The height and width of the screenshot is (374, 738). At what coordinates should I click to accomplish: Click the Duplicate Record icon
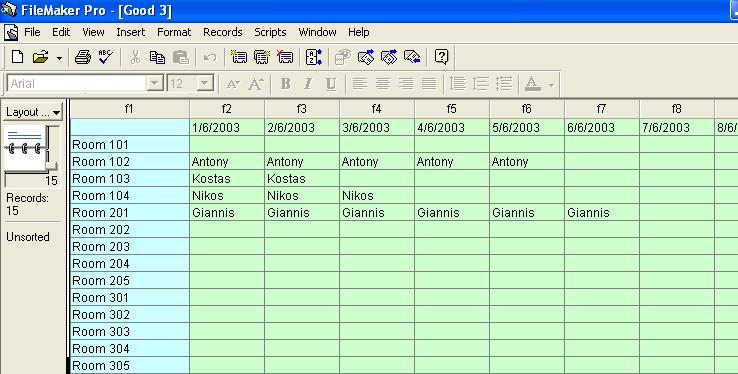tap(262, 57)
